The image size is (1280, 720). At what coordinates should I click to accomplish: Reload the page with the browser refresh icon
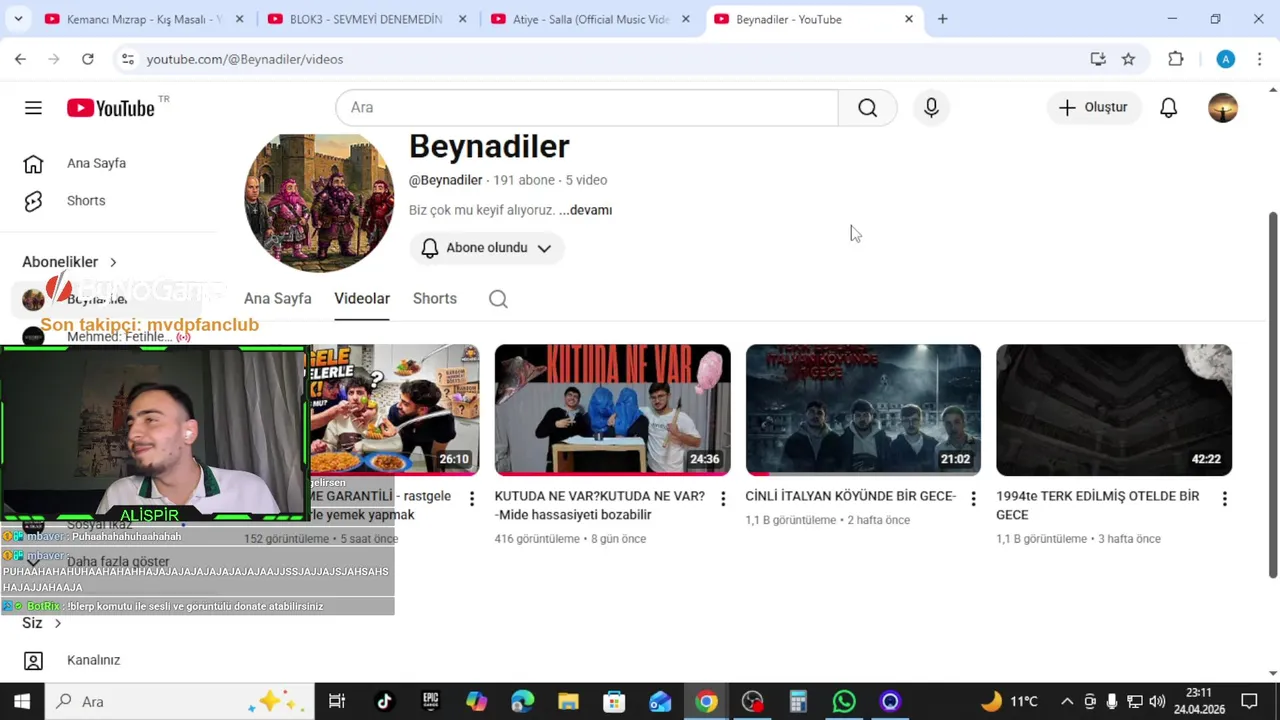[x=88, y=59]
